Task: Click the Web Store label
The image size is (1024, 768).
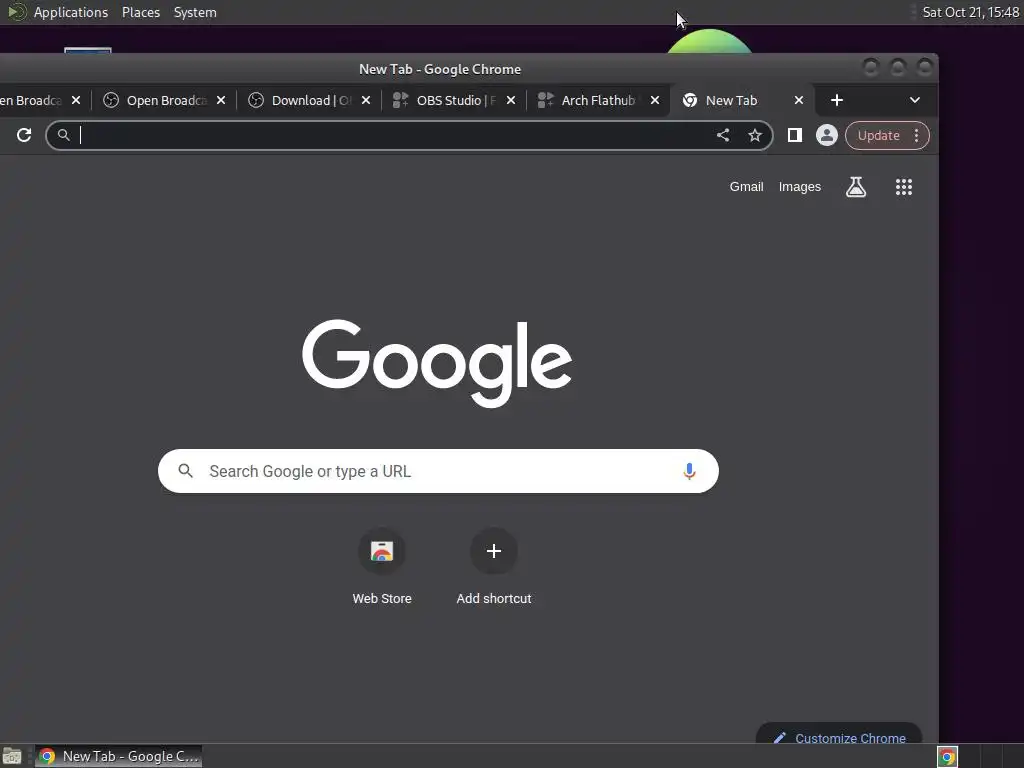Action: coord(382,598)
